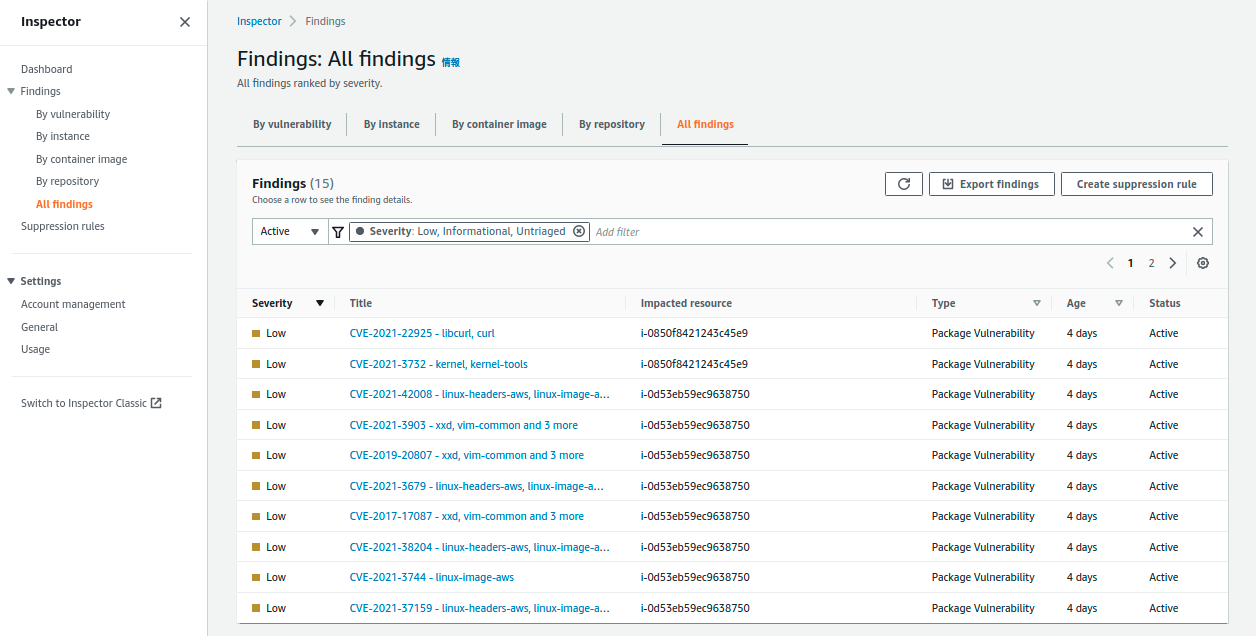This screenshot has width=1256, height=636.
Task: Click Export findings button
Action: click(989, 184)
